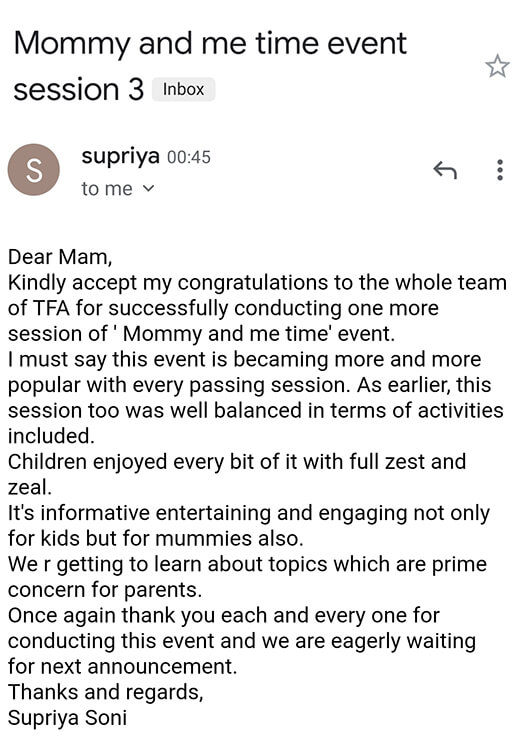Tap the reply arrow icon
This screenshot has height=750, width=529.
(x=445, y=170)
